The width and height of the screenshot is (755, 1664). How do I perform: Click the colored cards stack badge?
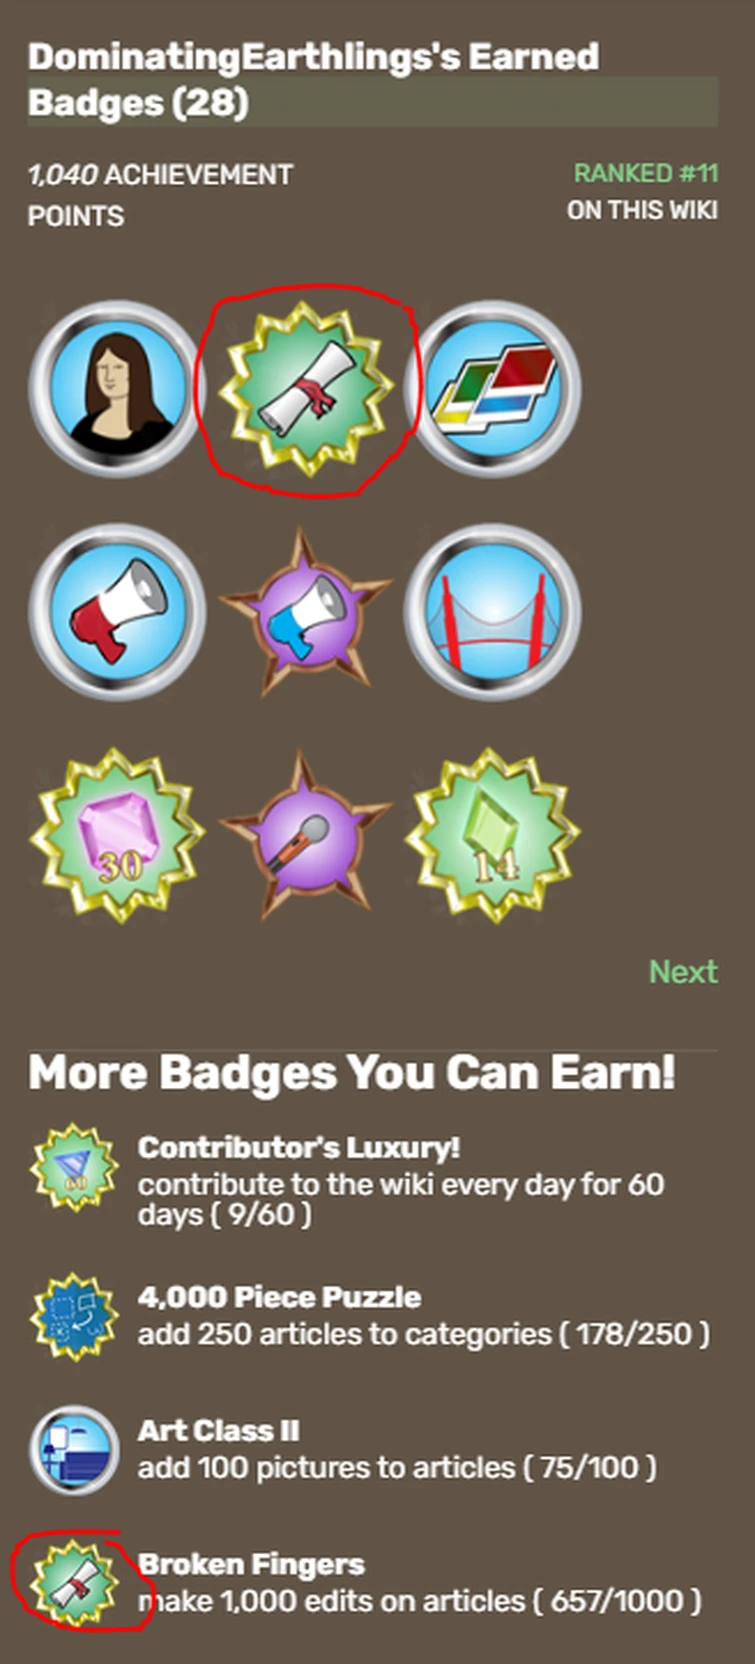(493, 386)
